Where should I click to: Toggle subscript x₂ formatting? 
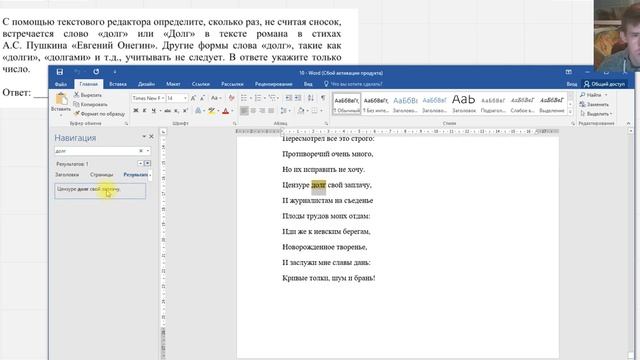176,111
